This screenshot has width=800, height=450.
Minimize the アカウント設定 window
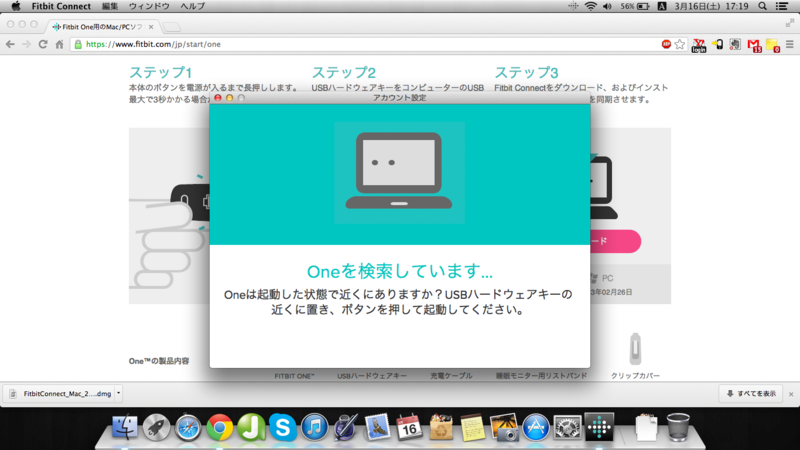click(x=230, y=98)
